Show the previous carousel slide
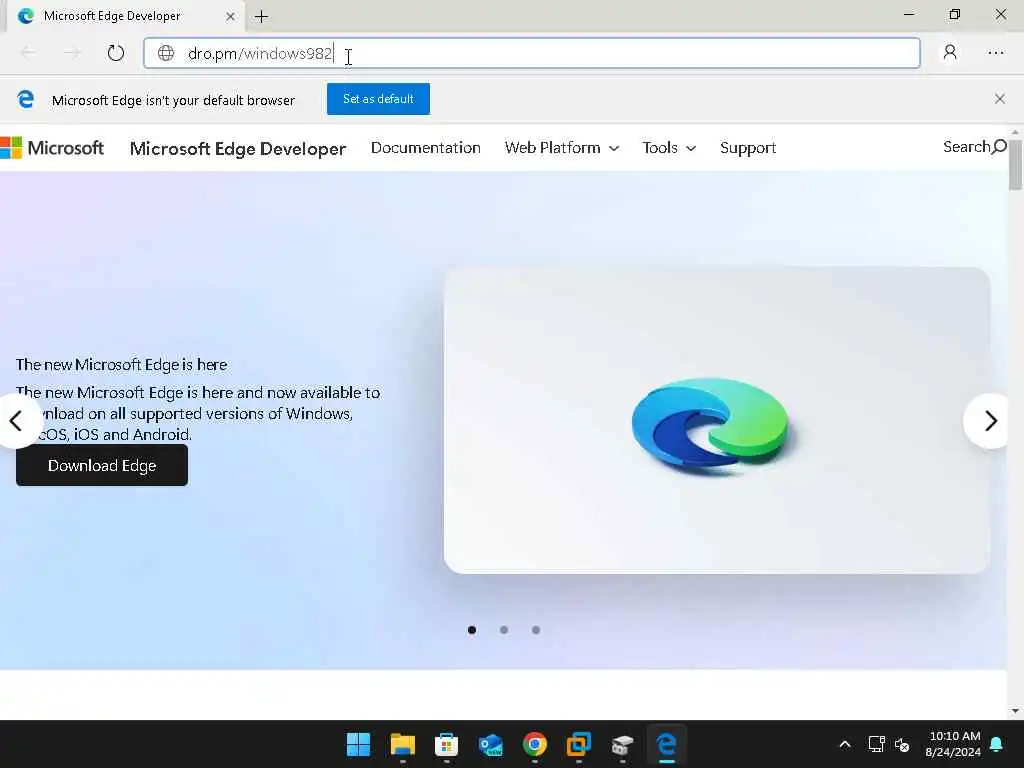This screenshot has width=1024, height=768. [x=16, y=421]
